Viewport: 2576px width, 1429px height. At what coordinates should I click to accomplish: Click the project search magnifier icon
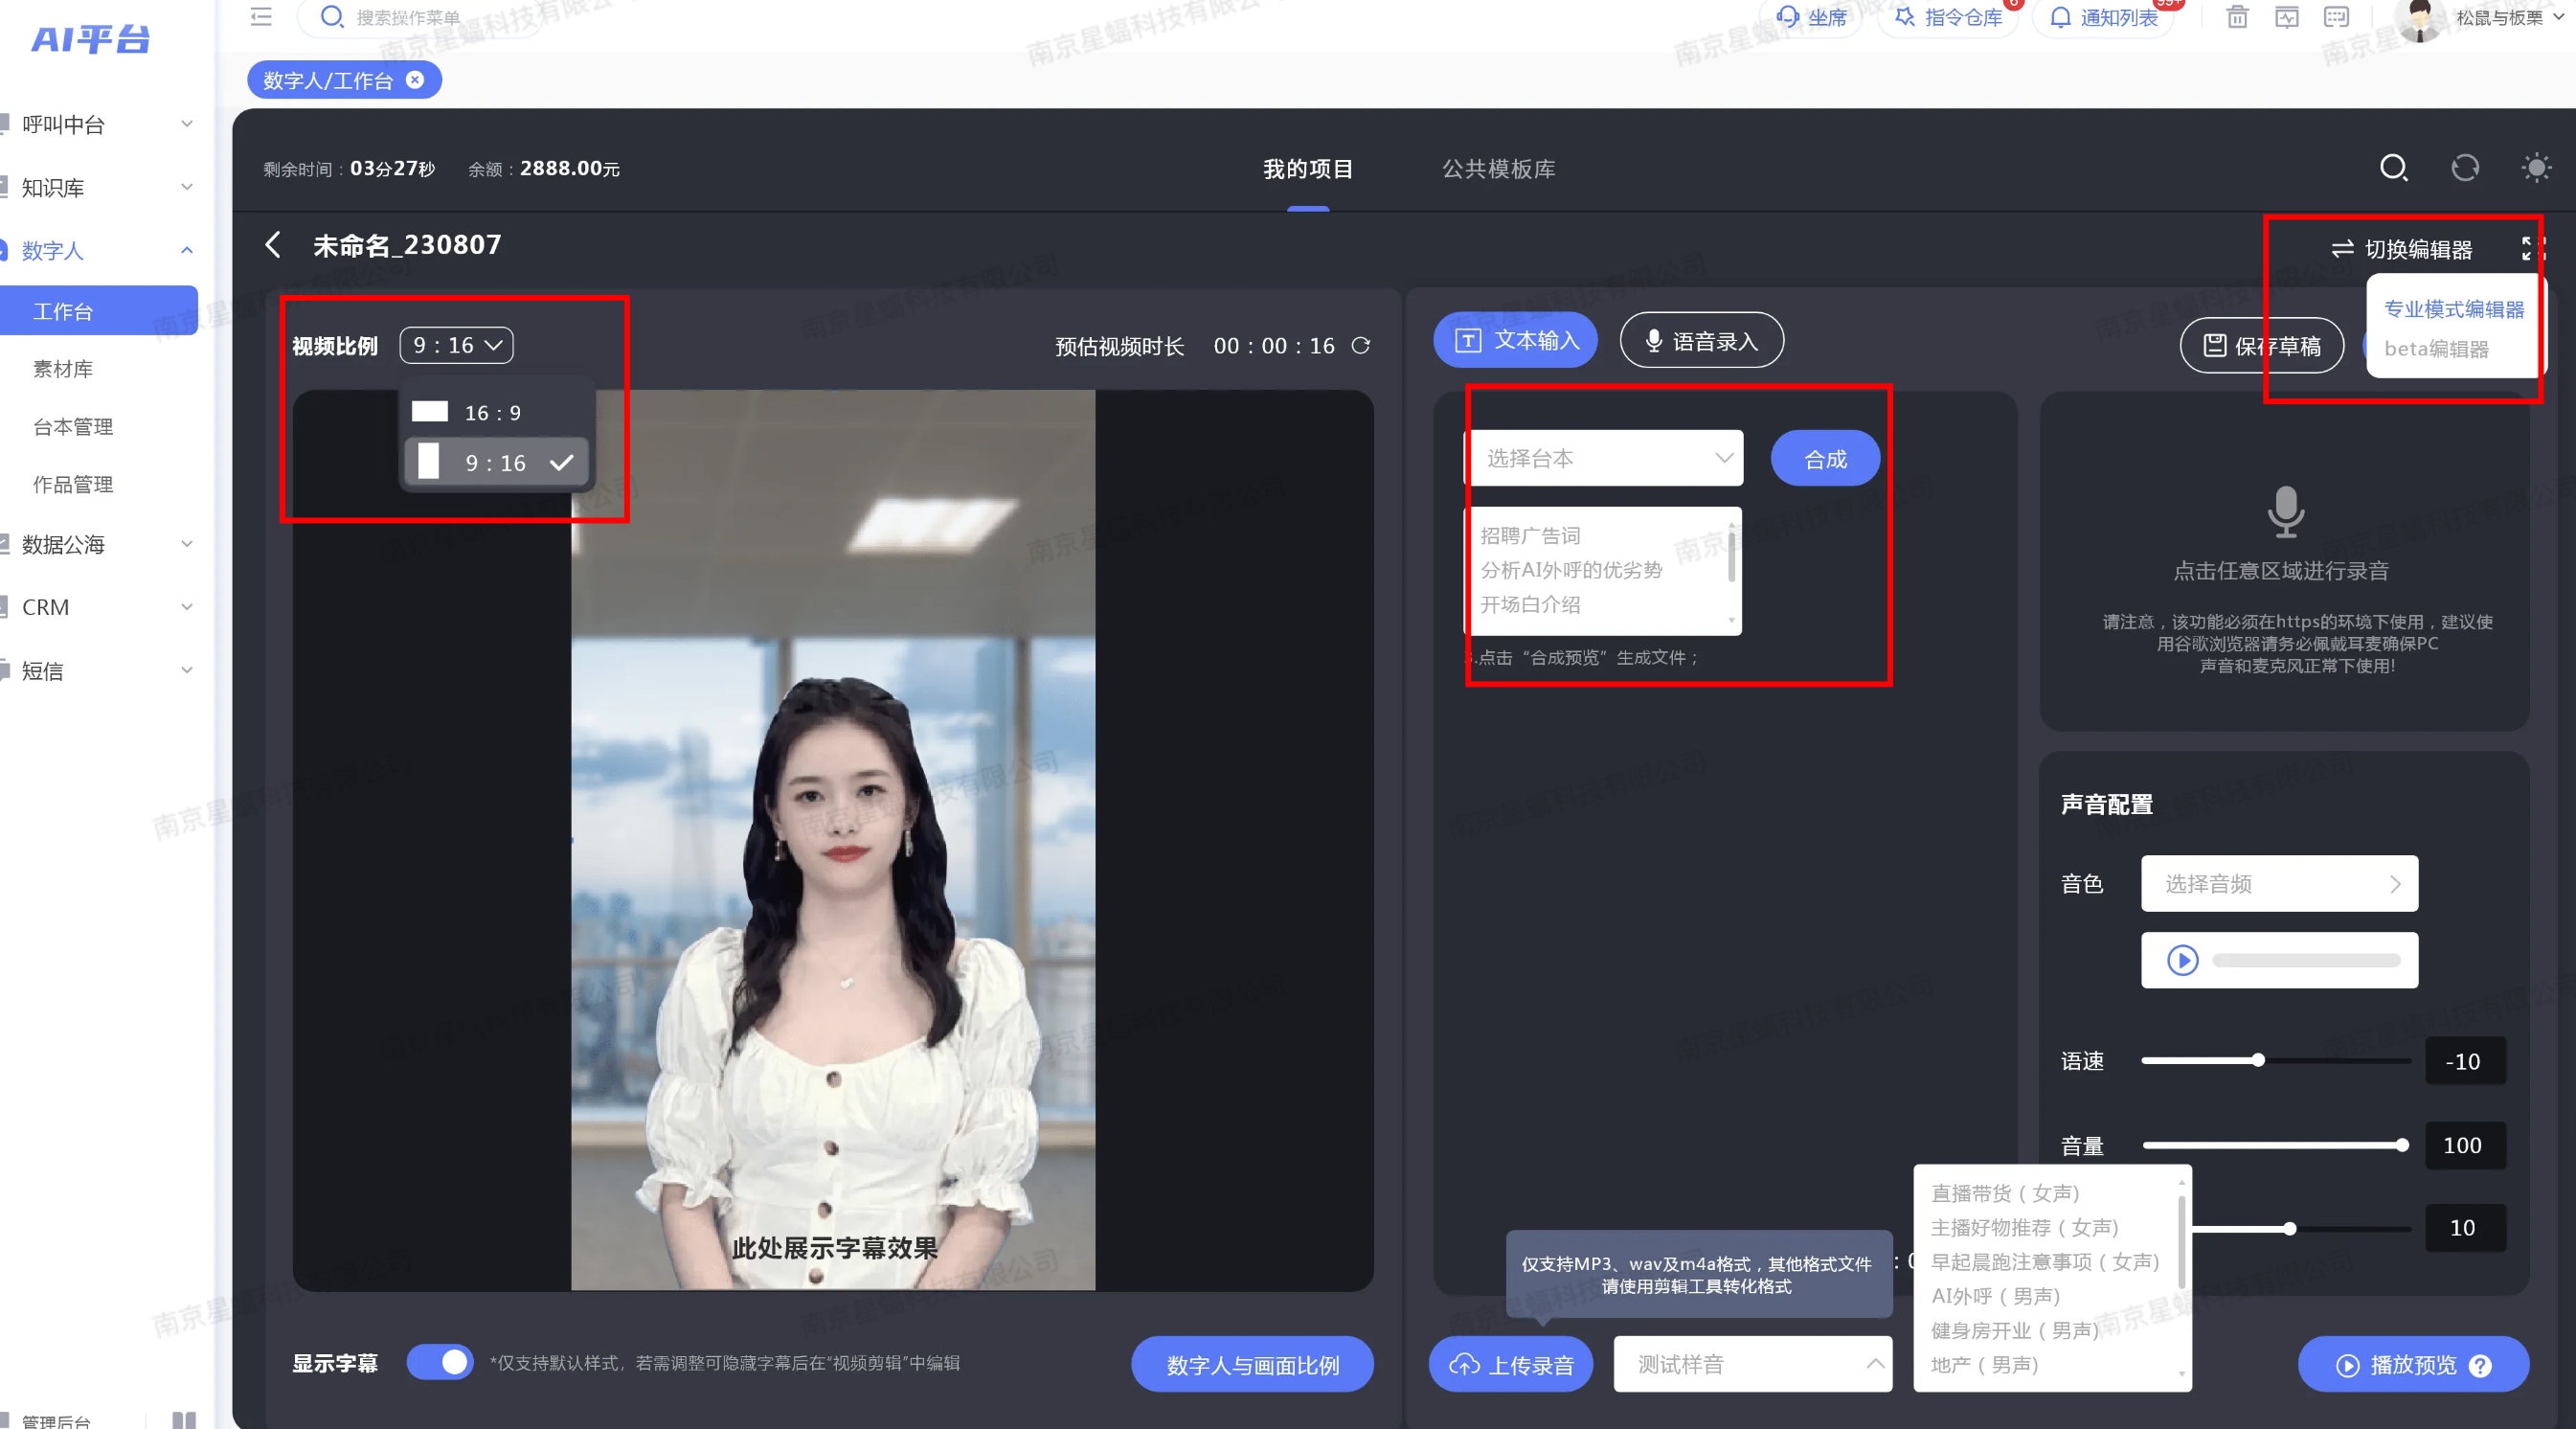pyautogui.click(x=2393, y=167)
